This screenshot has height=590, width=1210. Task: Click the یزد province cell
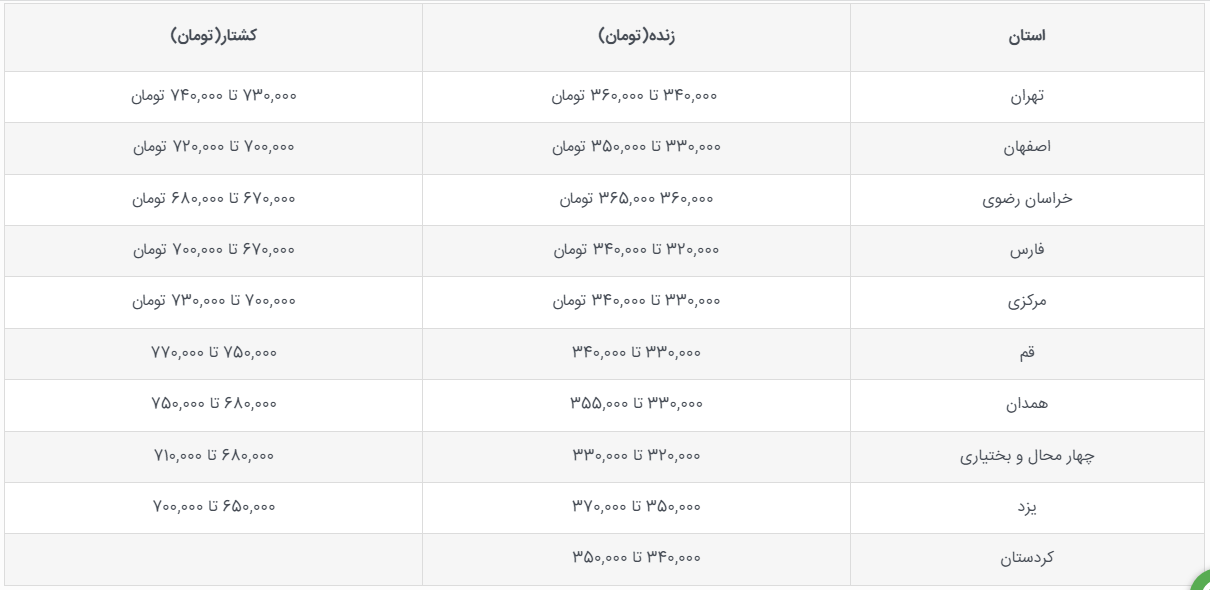point(1027,508)
